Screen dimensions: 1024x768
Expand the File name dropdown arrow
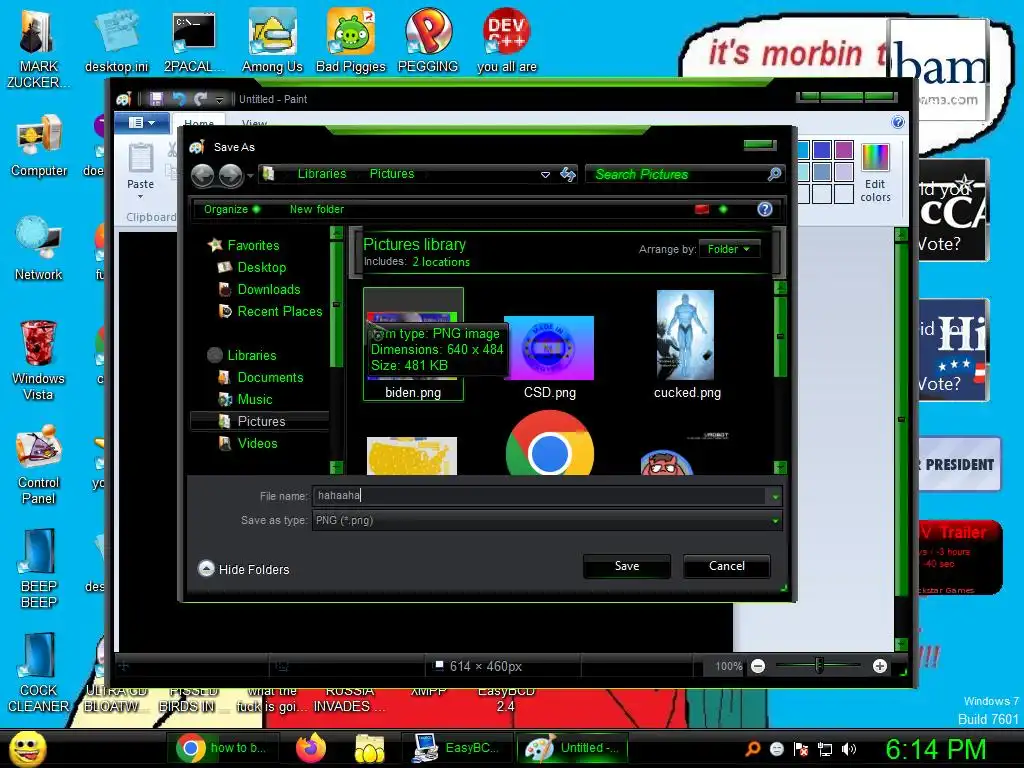[775, 496]
